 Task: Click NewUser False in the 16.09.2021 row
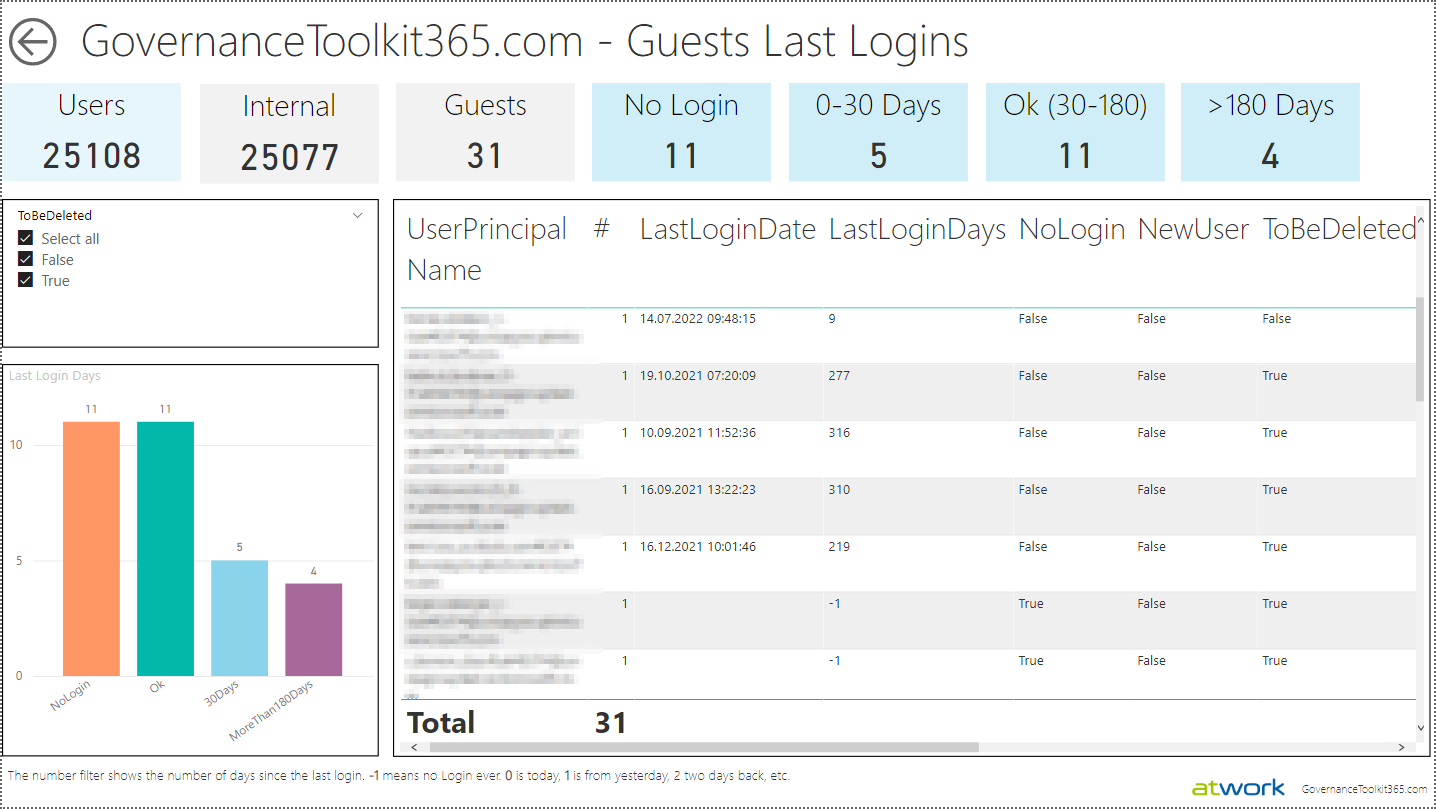[1152, 490]
